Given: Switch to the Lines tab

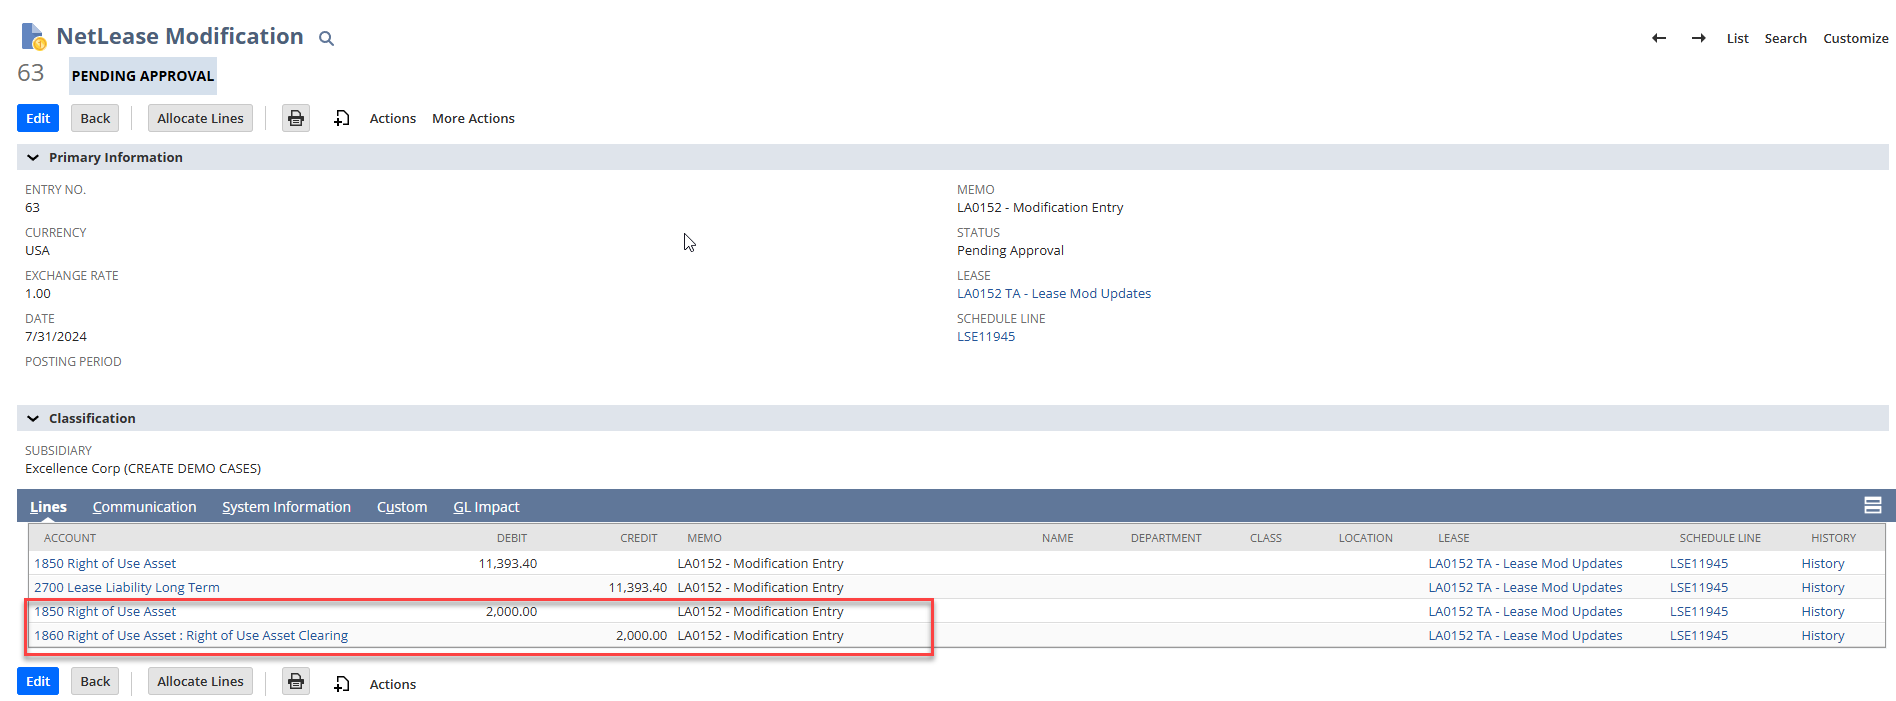Looking at the screenshot, I should coord(48,507).
